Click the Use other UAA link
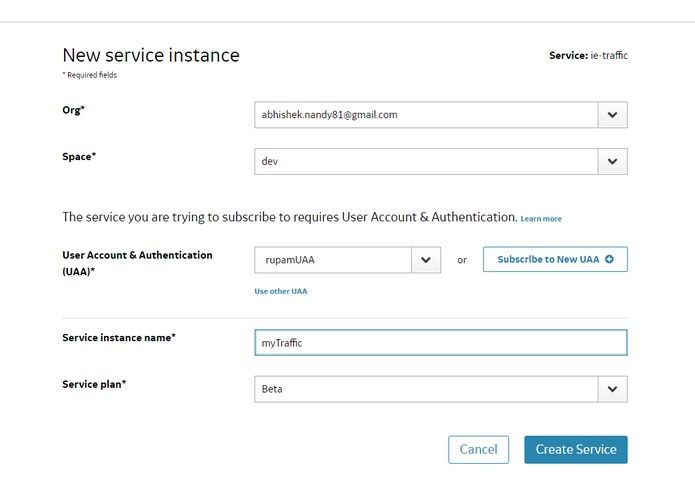 tap(281, 291)
